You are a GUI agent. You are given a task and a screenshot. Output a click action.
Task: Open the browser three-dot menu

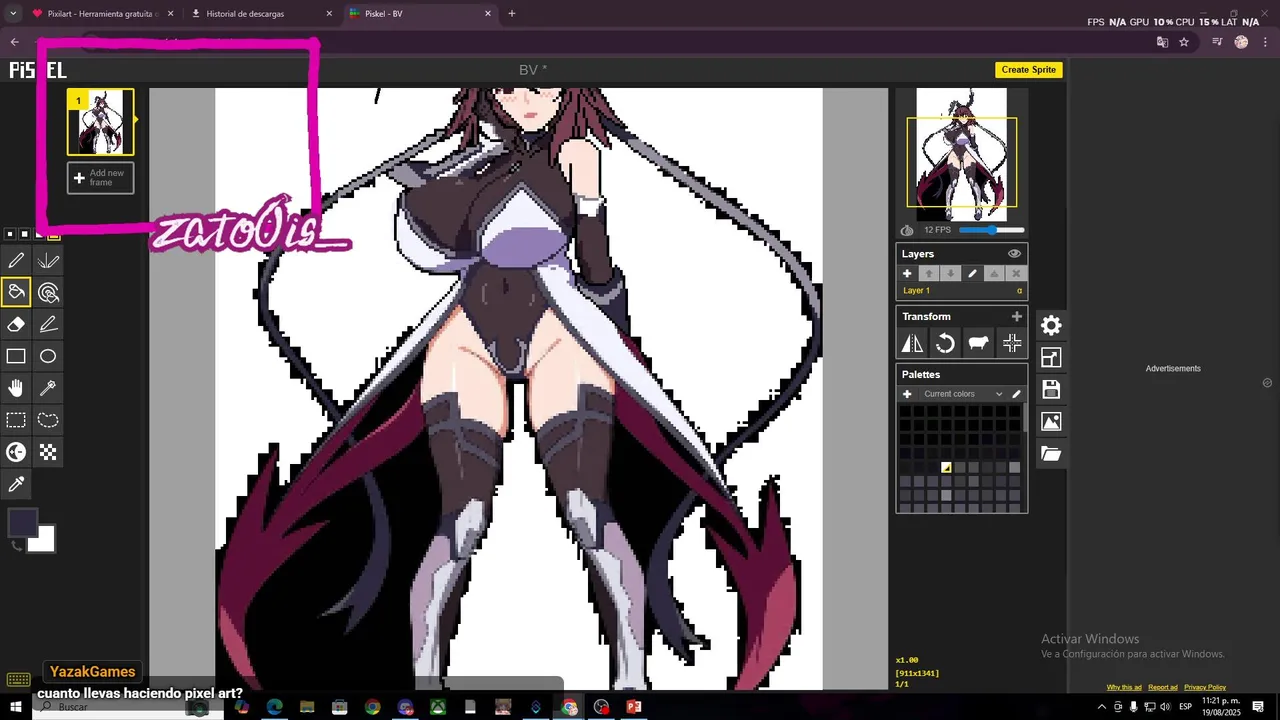(1266, 42)
